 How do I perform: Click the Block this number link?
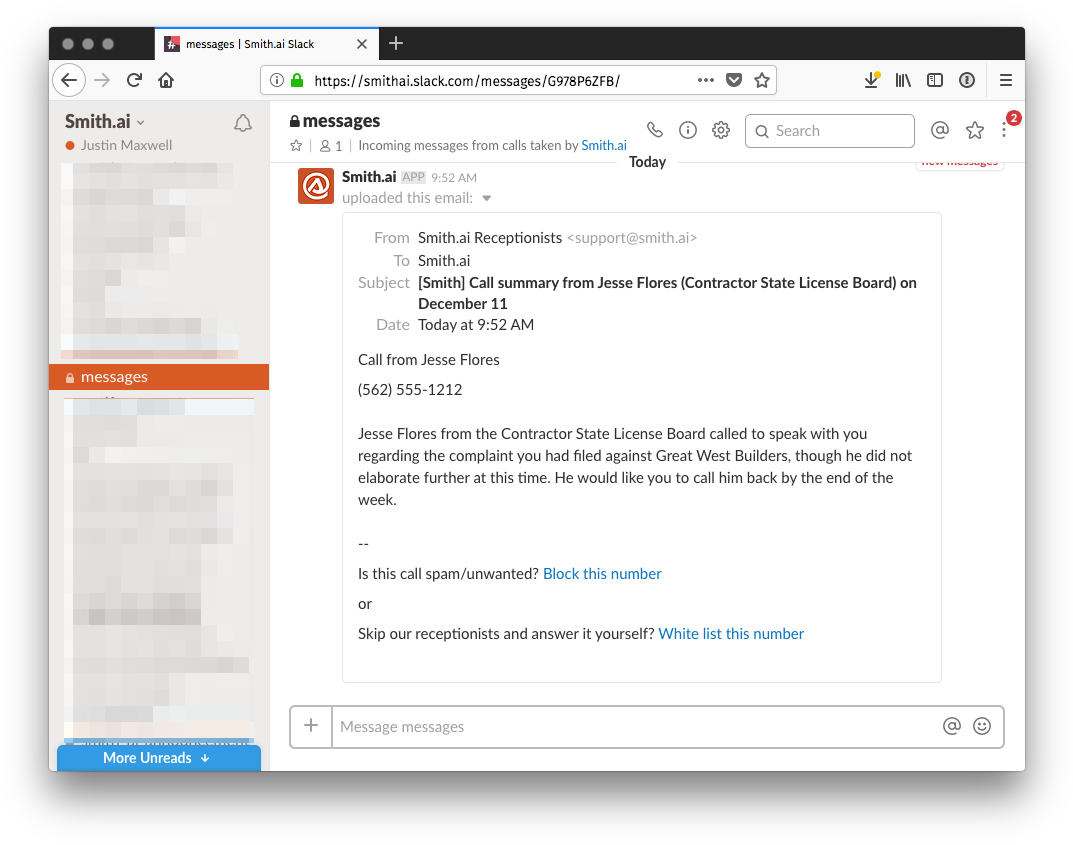pos(601,573)
